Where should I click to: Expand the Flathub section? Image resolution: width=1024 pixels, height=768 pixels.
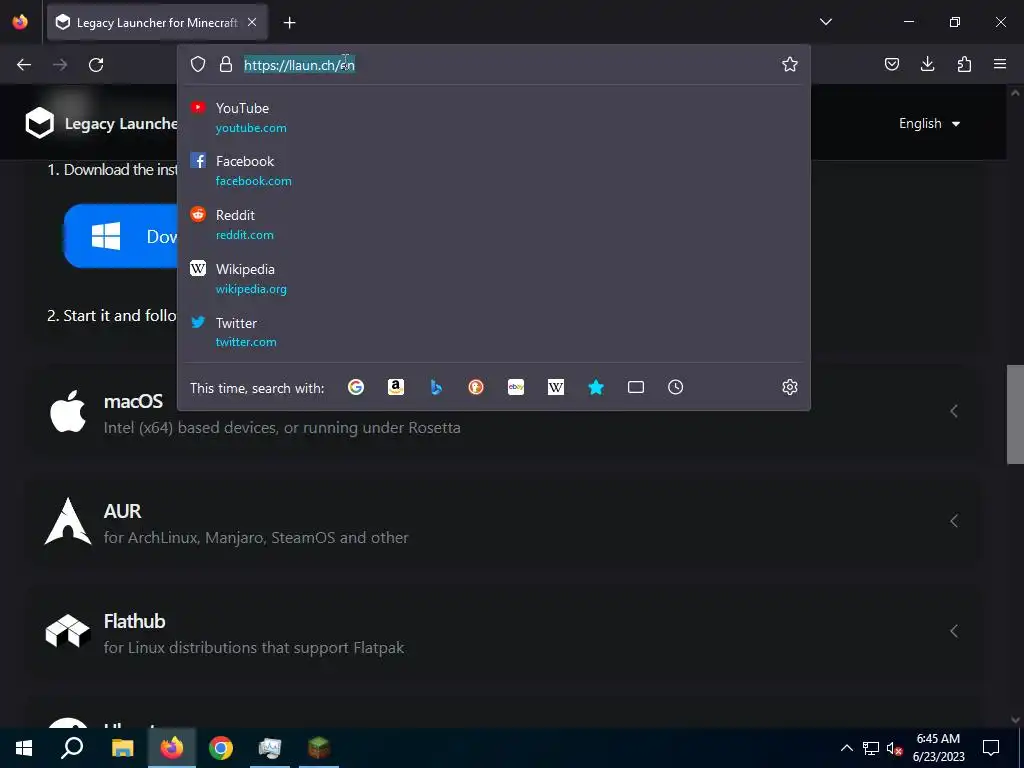[502, 631]
